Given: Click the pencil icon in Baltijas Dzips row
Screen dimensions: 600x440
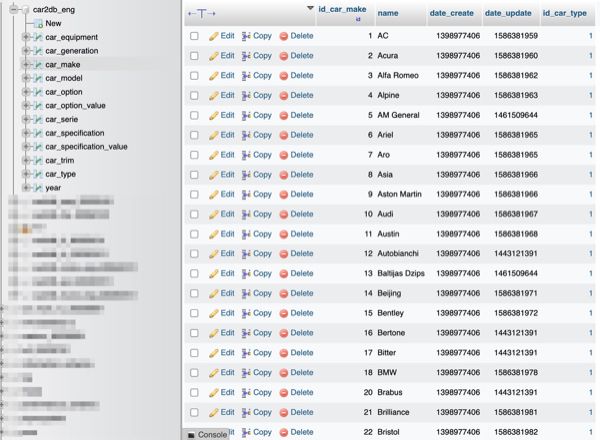Looking at the screenshot, I should (214, 274).
